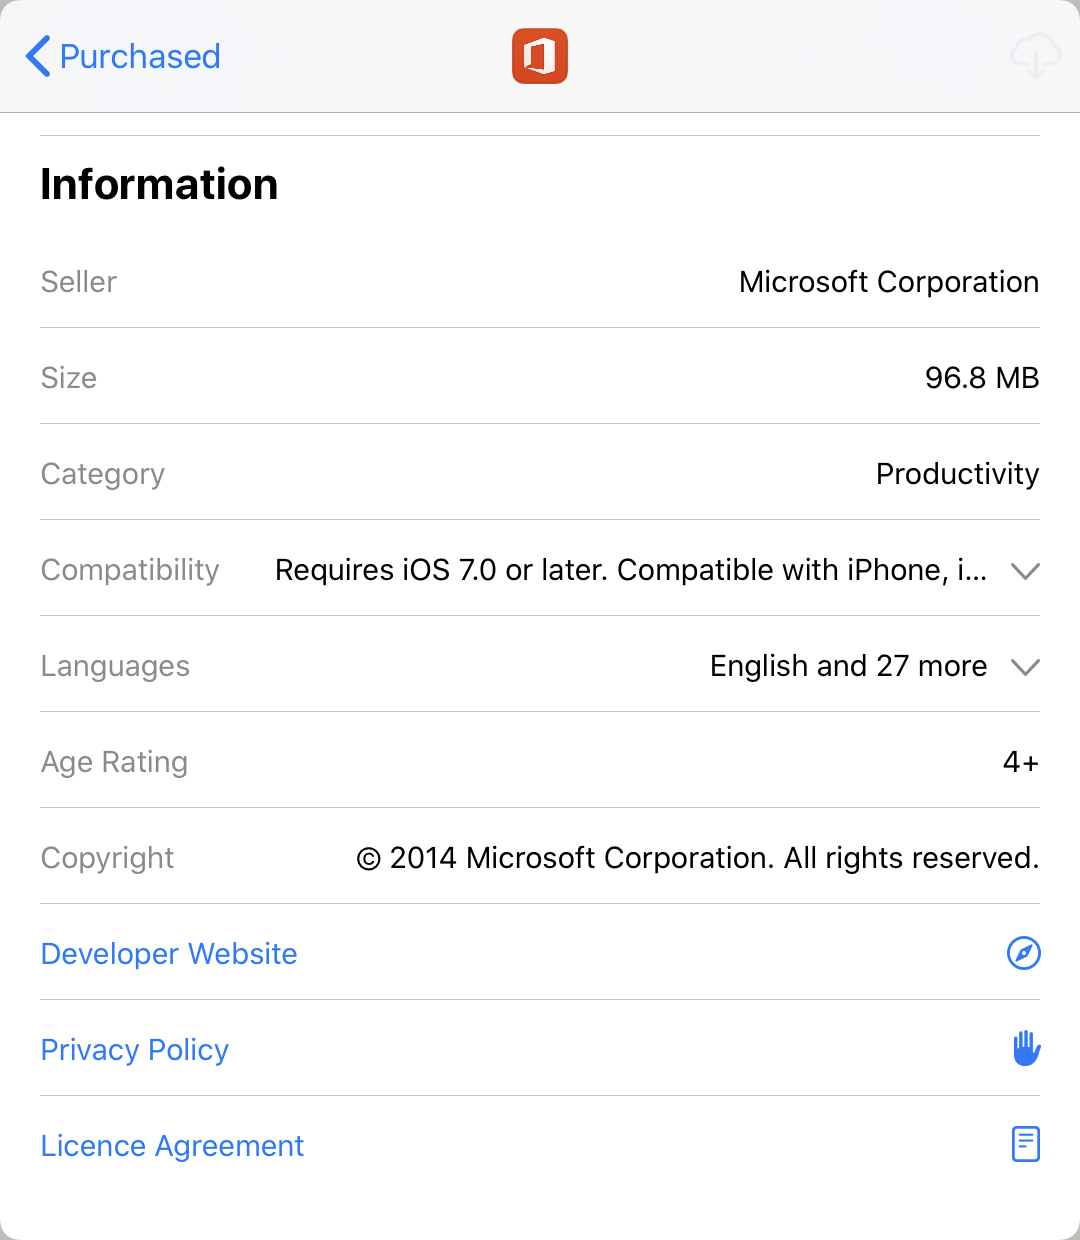
Task: Open the Developer Website link
Action: pos(169,954)
